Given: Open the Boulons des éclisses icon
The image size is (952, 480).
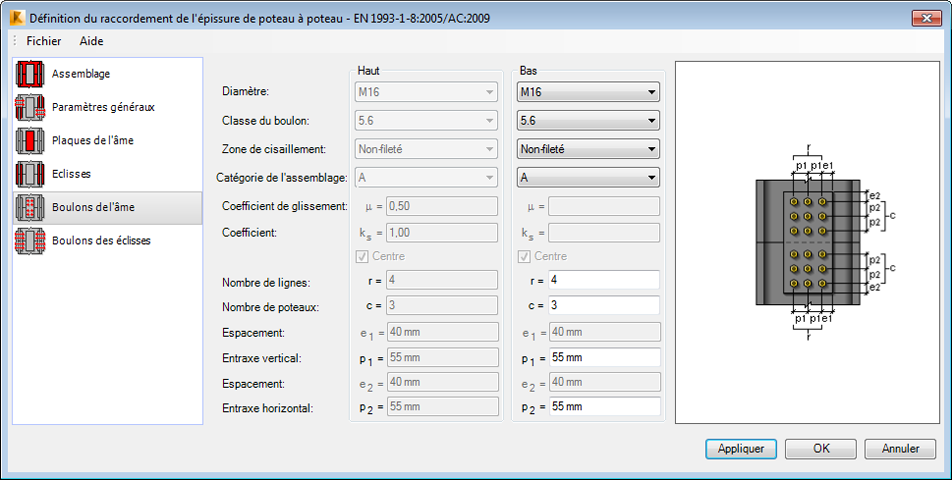Looking at the screenshot, I should point(30,240).
